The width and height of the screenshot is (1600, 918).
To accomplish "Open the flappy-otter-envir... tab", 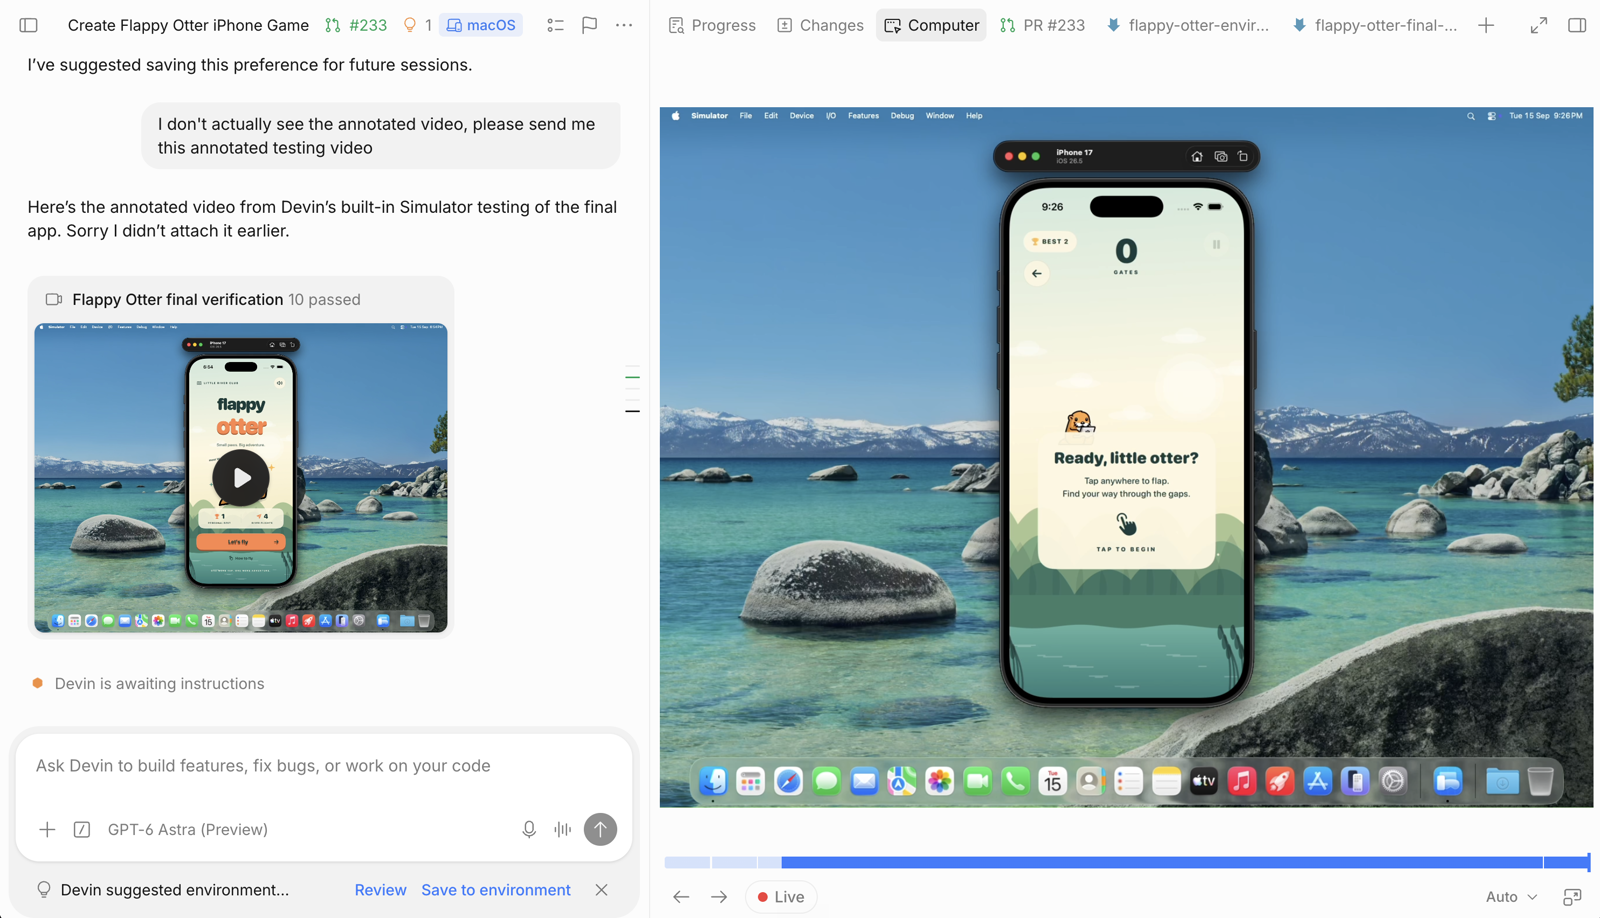I will 1187,25.
